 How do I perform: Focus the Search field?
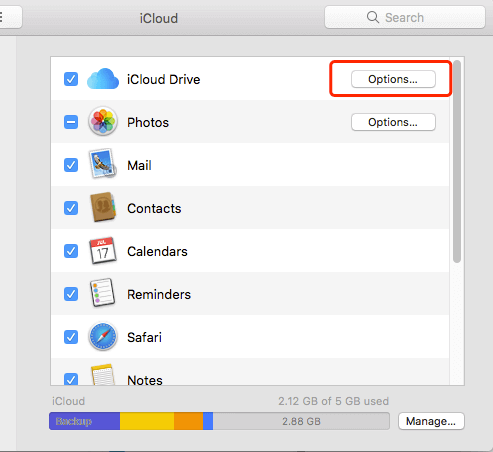coord(405,17)
